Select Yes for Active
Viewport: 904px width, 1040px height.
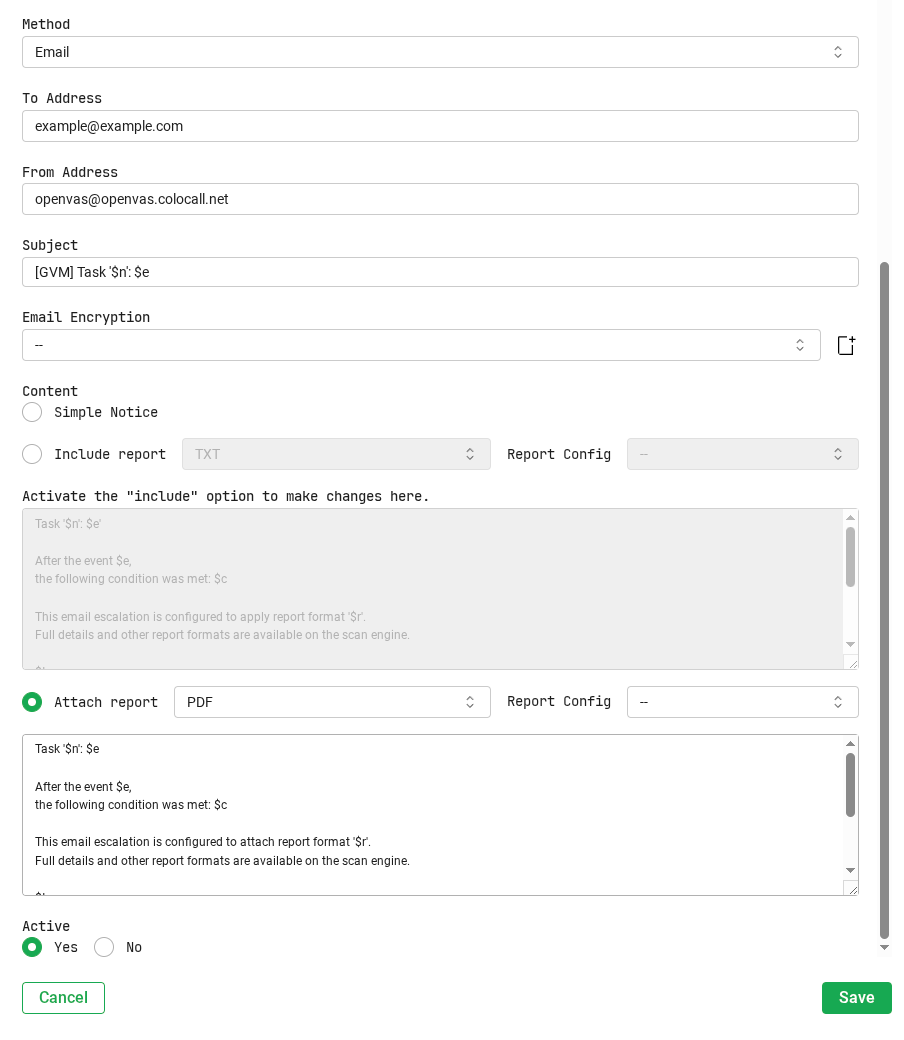[32, 946]
